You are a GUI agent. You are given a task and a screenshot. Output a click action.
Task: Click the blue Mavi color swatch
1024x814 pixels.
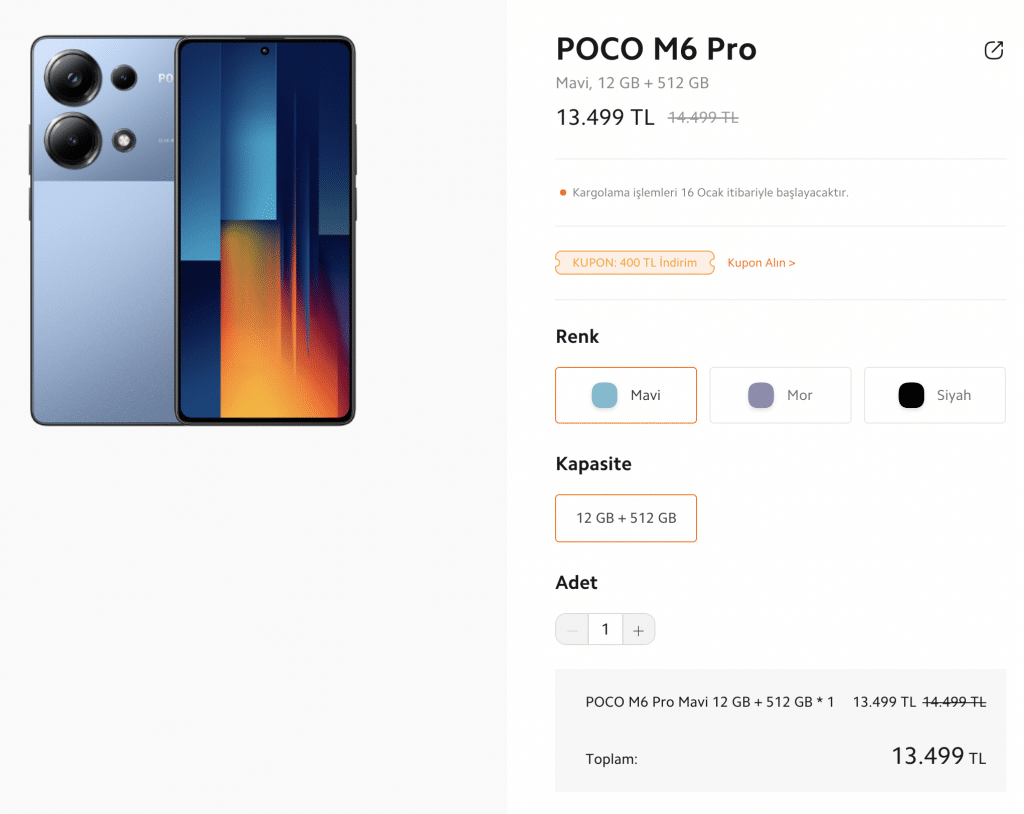point(604,395)
